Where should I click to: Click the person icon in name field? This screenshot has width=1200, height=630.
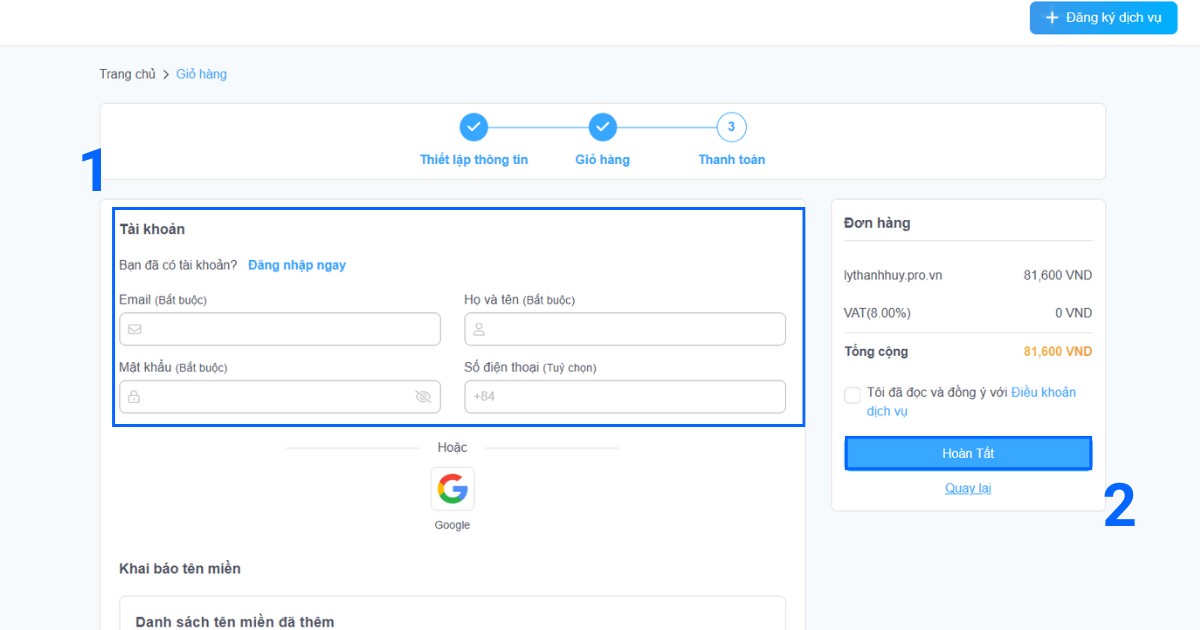point(479,329)
